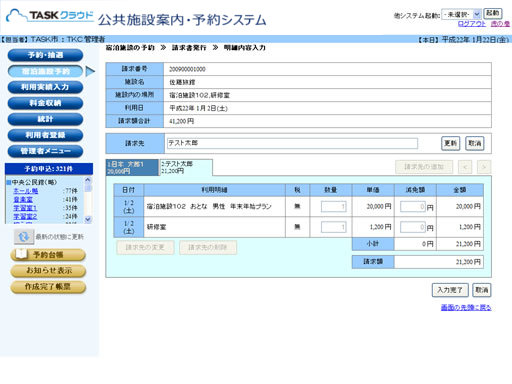Open the 統計 menu
Screen dimensions: 512x384
pyautogui.click(x=45, y=119)
